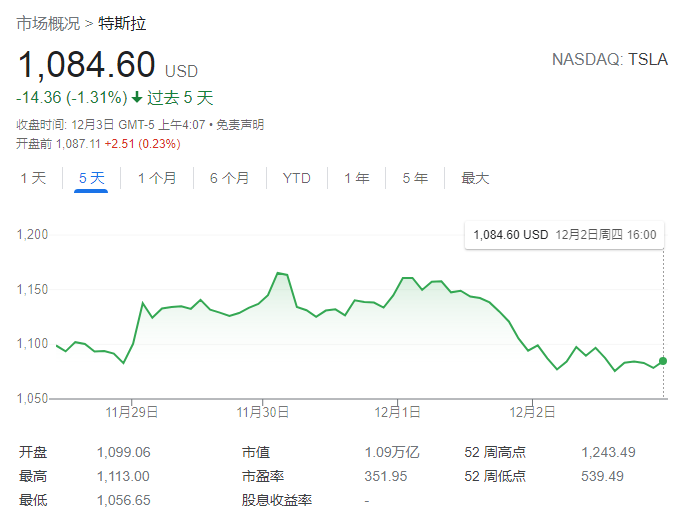
Task: Click the 市盈率 value 351.95
Action: [386, 476]
